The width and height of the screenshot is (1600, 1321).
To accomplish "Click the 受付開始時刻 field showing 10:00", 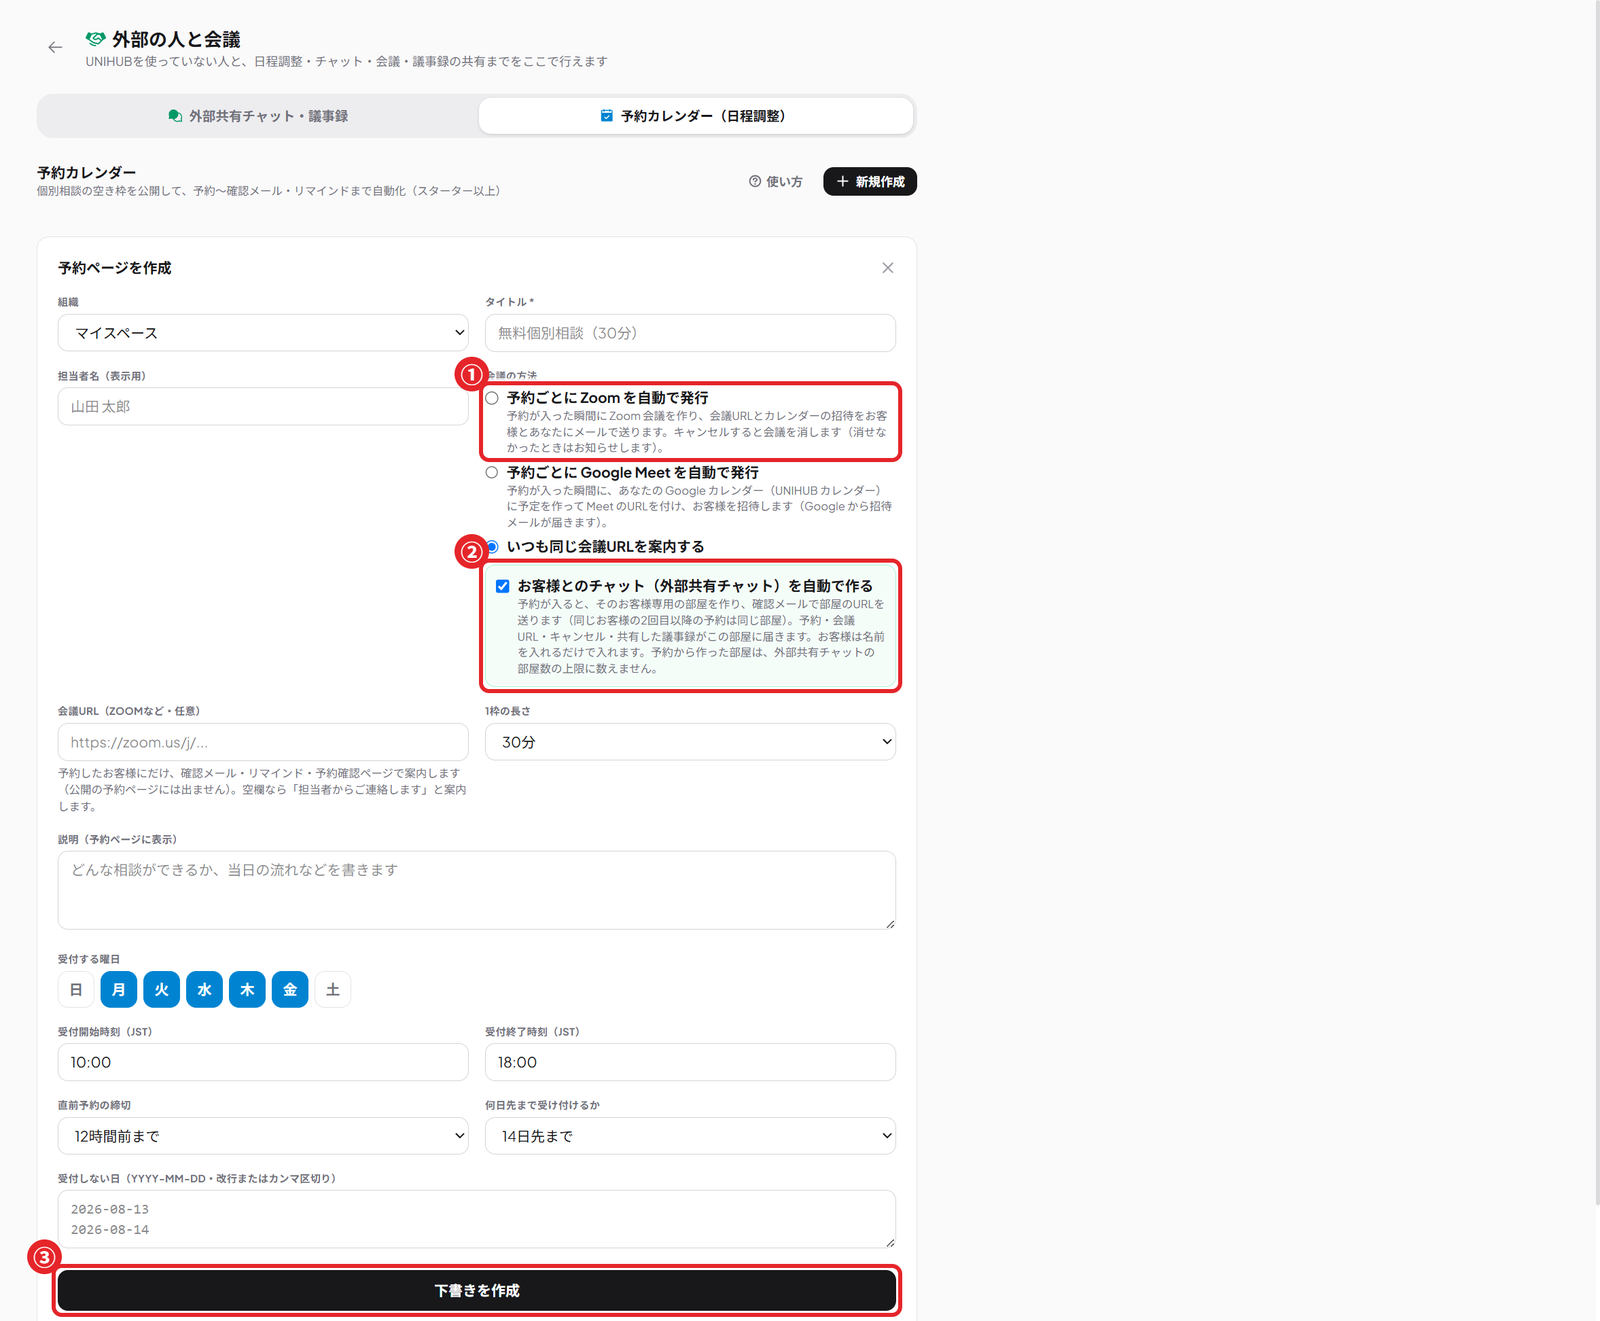I will 263,1062.
